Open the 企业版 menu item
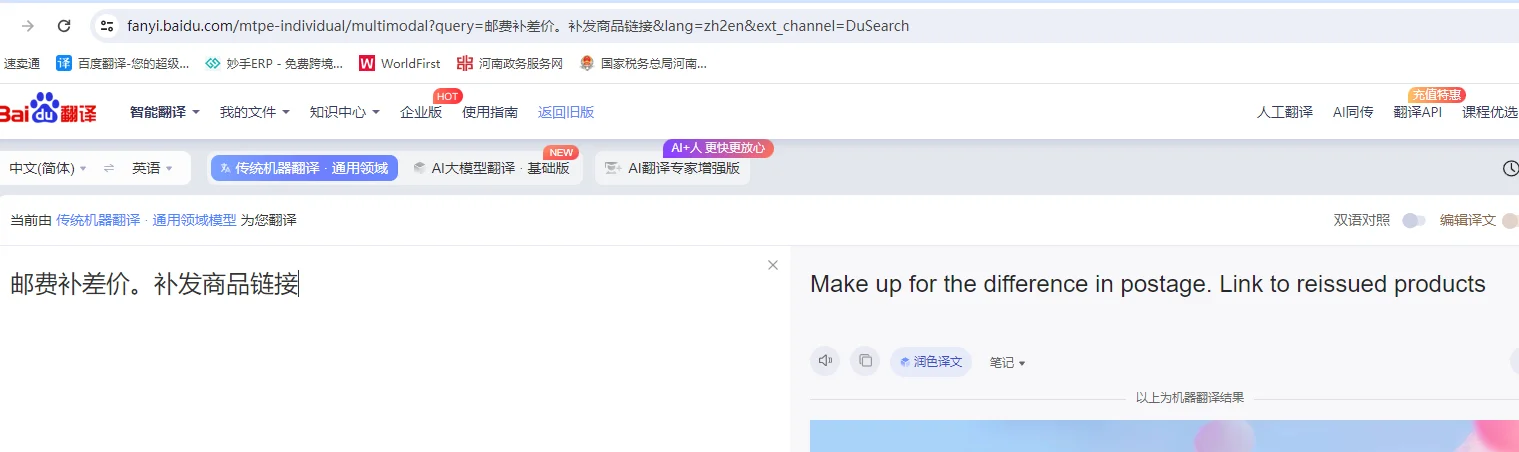The height and width of the screenshot is (452, 1519). click(x=421, y=112)
